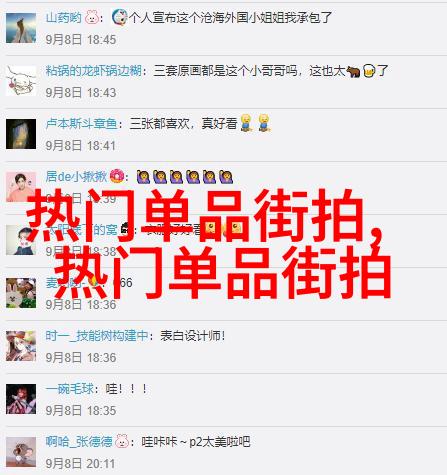The height and width of the screenshot is (475, 447).
Task: Click the avatar of 时一_技能树构建中
Action: (21, 346)
